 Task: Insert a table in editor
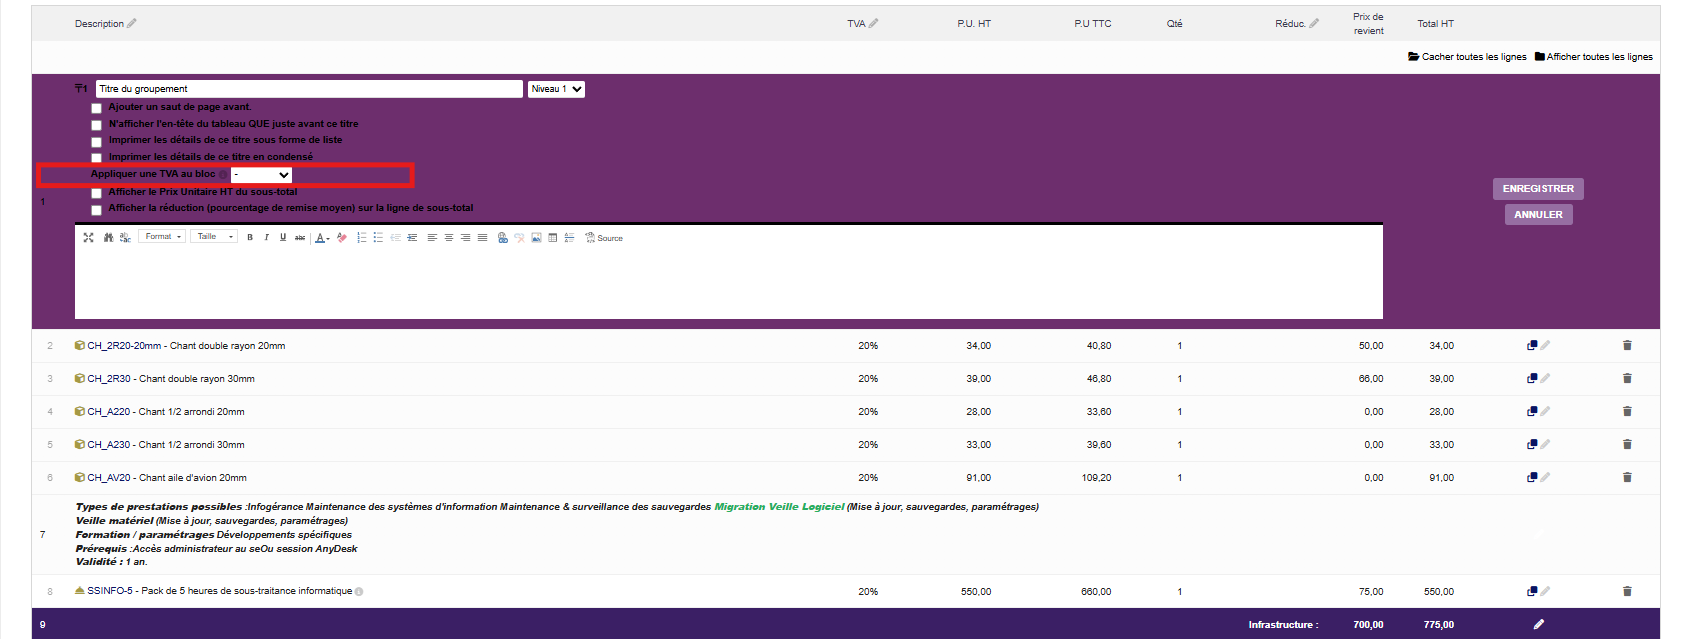click(552, 237)
